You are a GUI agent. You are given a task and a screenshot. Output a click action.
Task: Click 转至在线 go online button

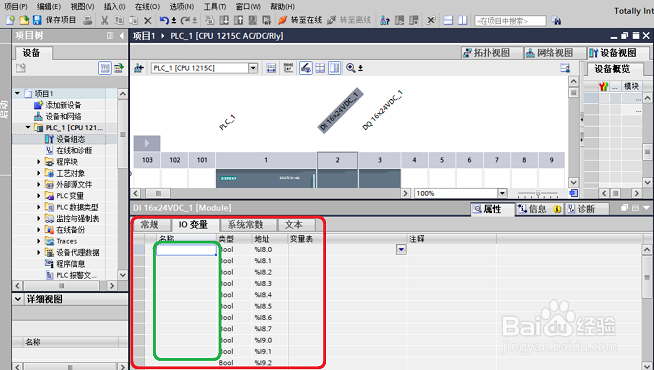coord(300,20)
